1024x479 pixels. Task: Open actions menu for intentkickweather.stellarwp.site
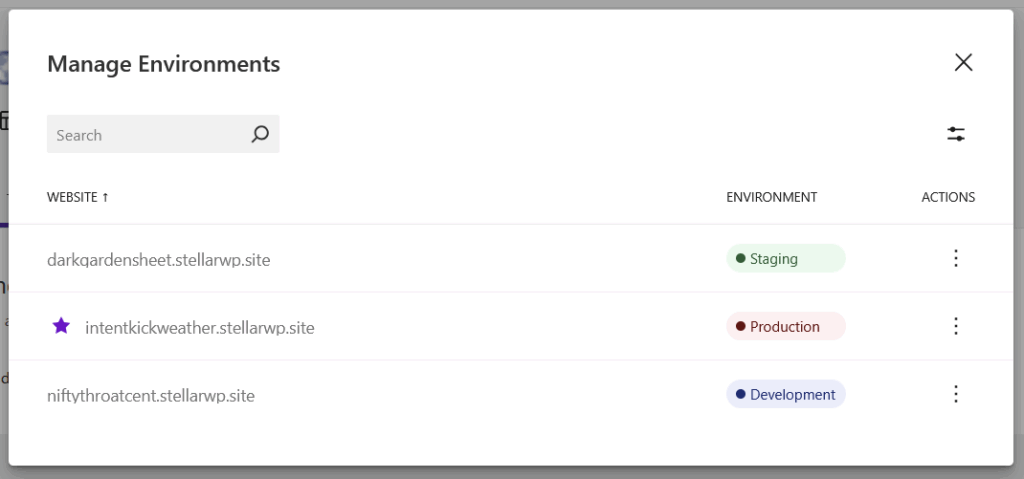[x=955, y=327]
